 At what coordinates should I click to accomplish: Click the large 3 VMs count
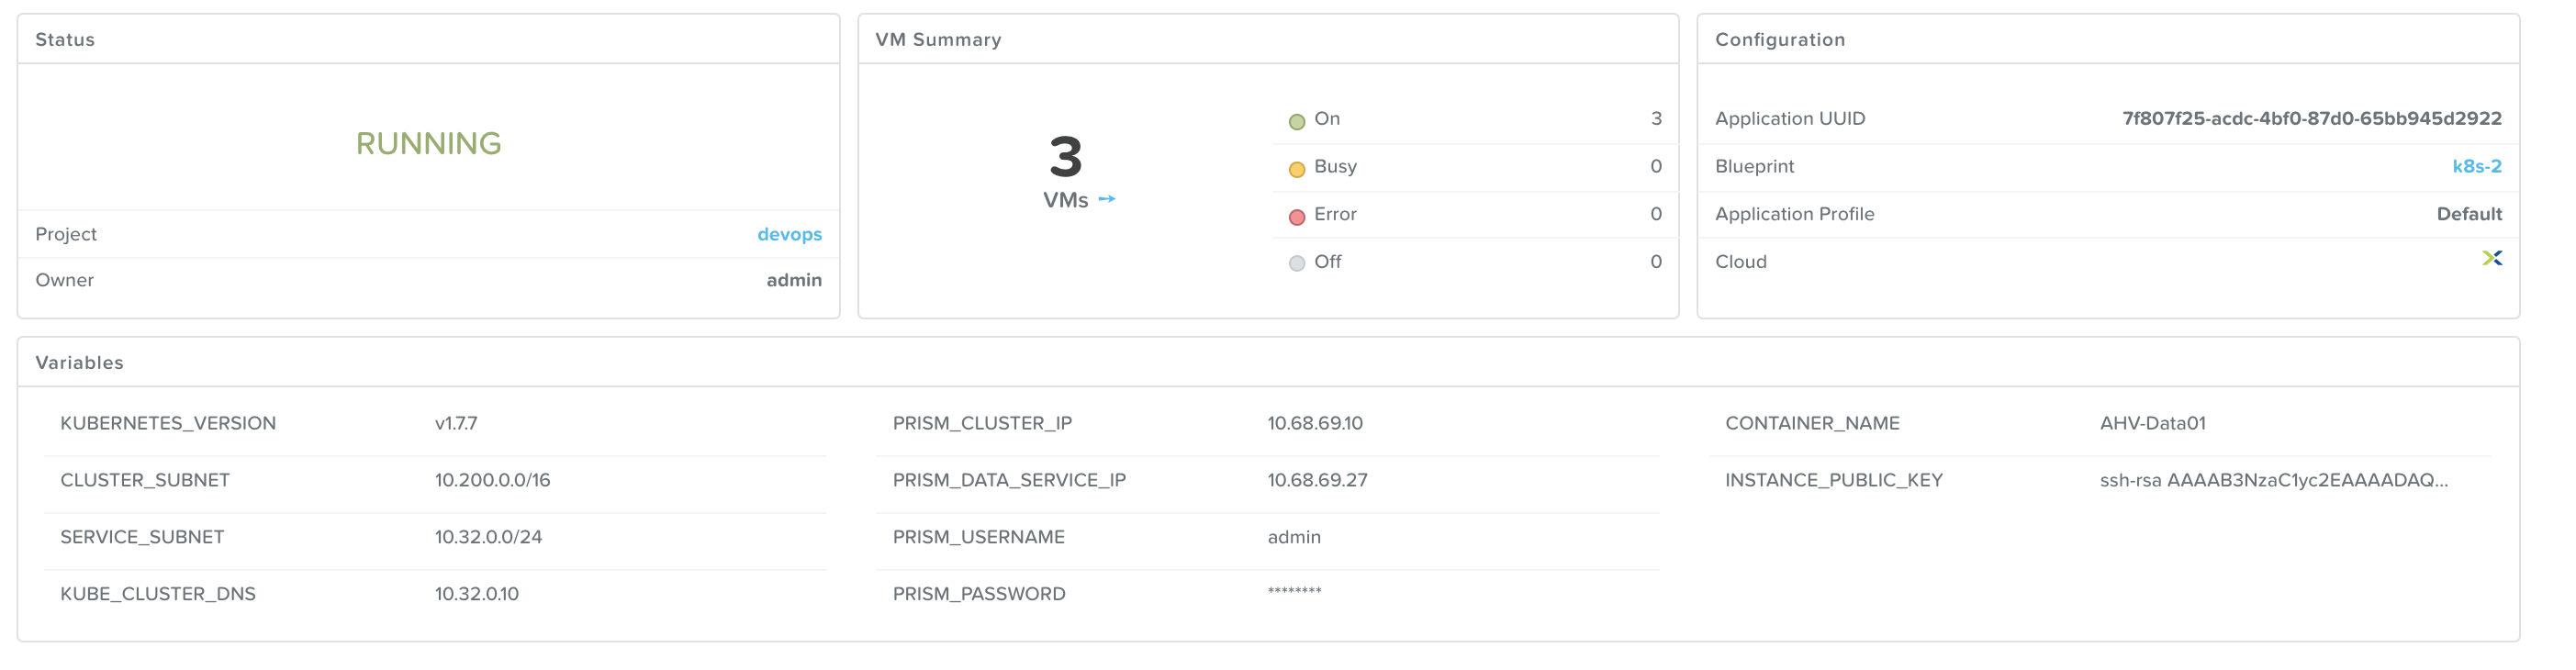[1065, 157]
